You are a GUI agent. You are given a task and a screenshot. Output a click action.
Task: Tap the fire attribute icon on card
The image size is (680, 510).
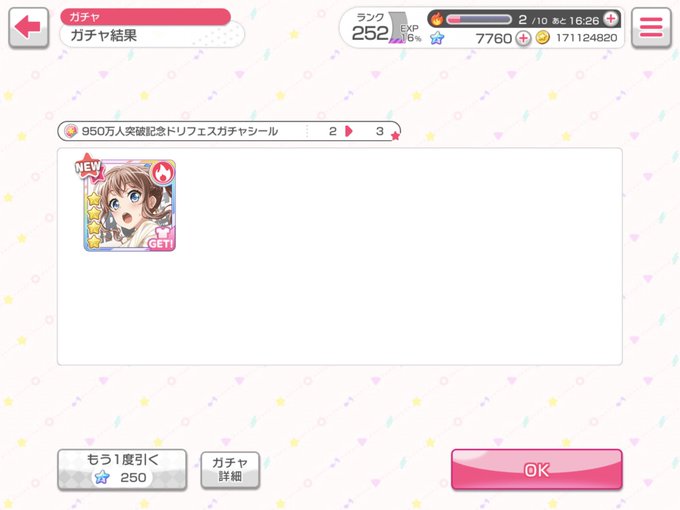tap(163, 173)
